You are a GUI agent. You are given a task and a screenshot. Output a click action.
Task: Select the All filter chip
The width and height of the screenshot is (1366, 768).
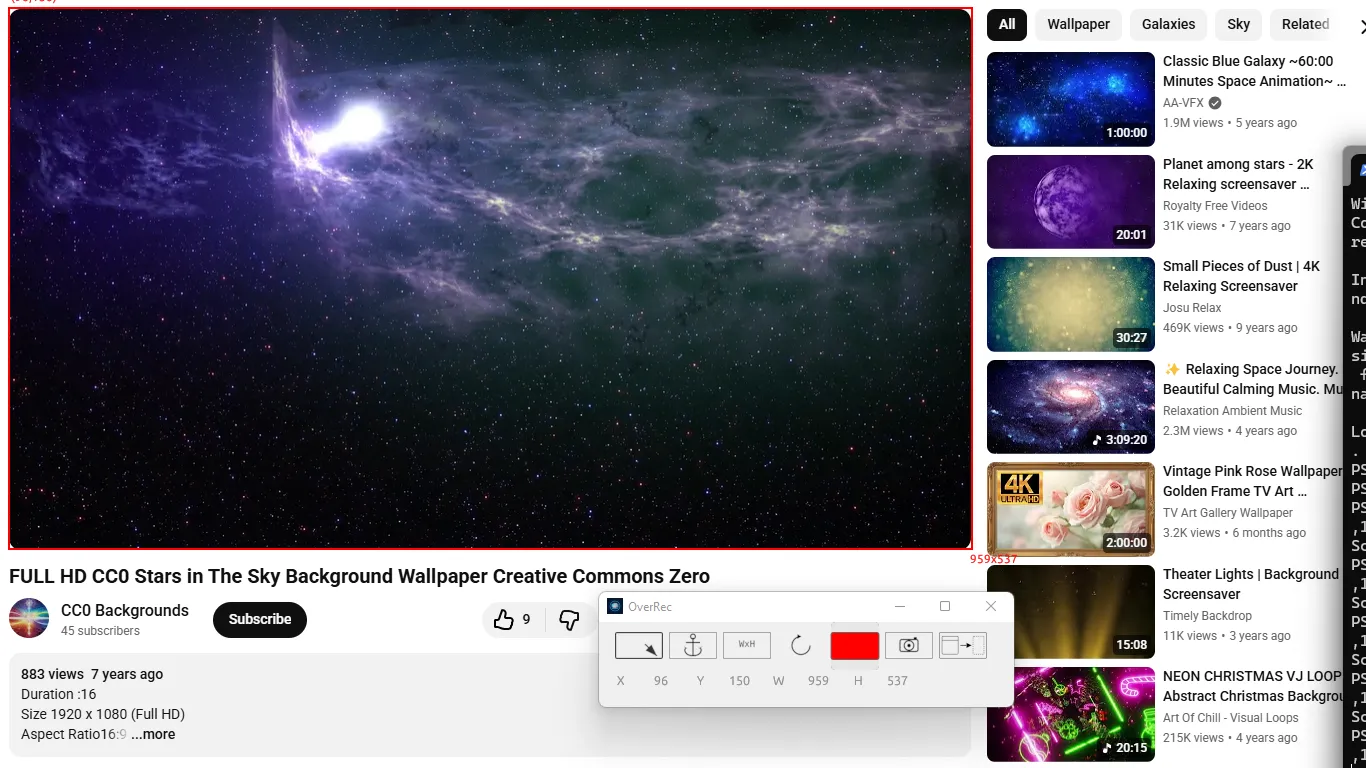1007,24
